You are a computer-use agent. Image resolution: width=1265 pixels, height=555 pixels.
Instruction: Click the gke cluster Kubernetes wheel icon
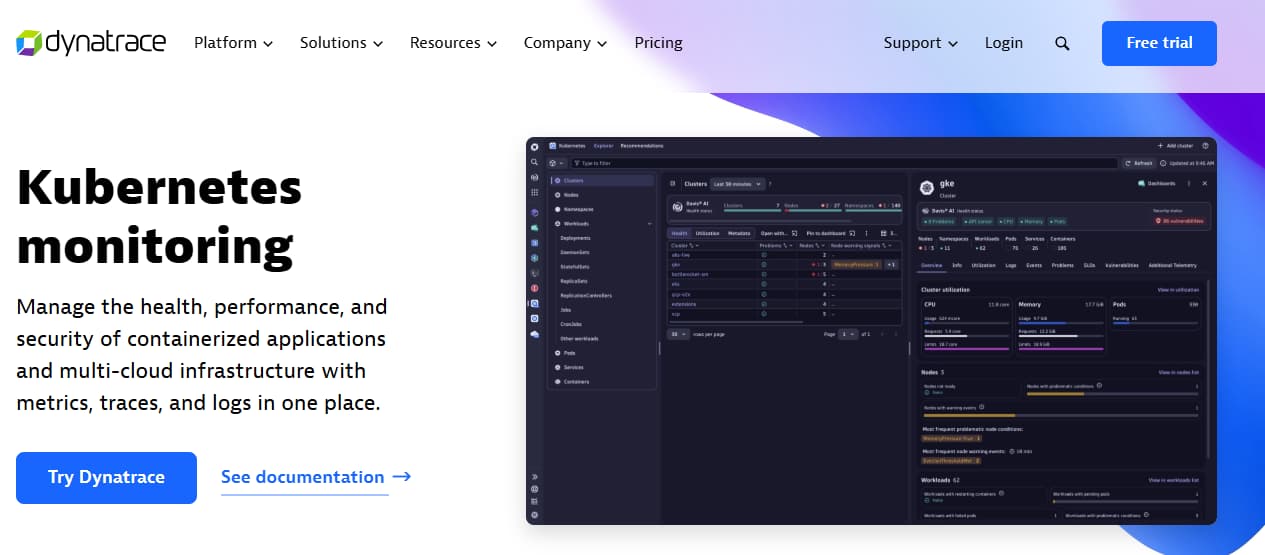point(926,186)
